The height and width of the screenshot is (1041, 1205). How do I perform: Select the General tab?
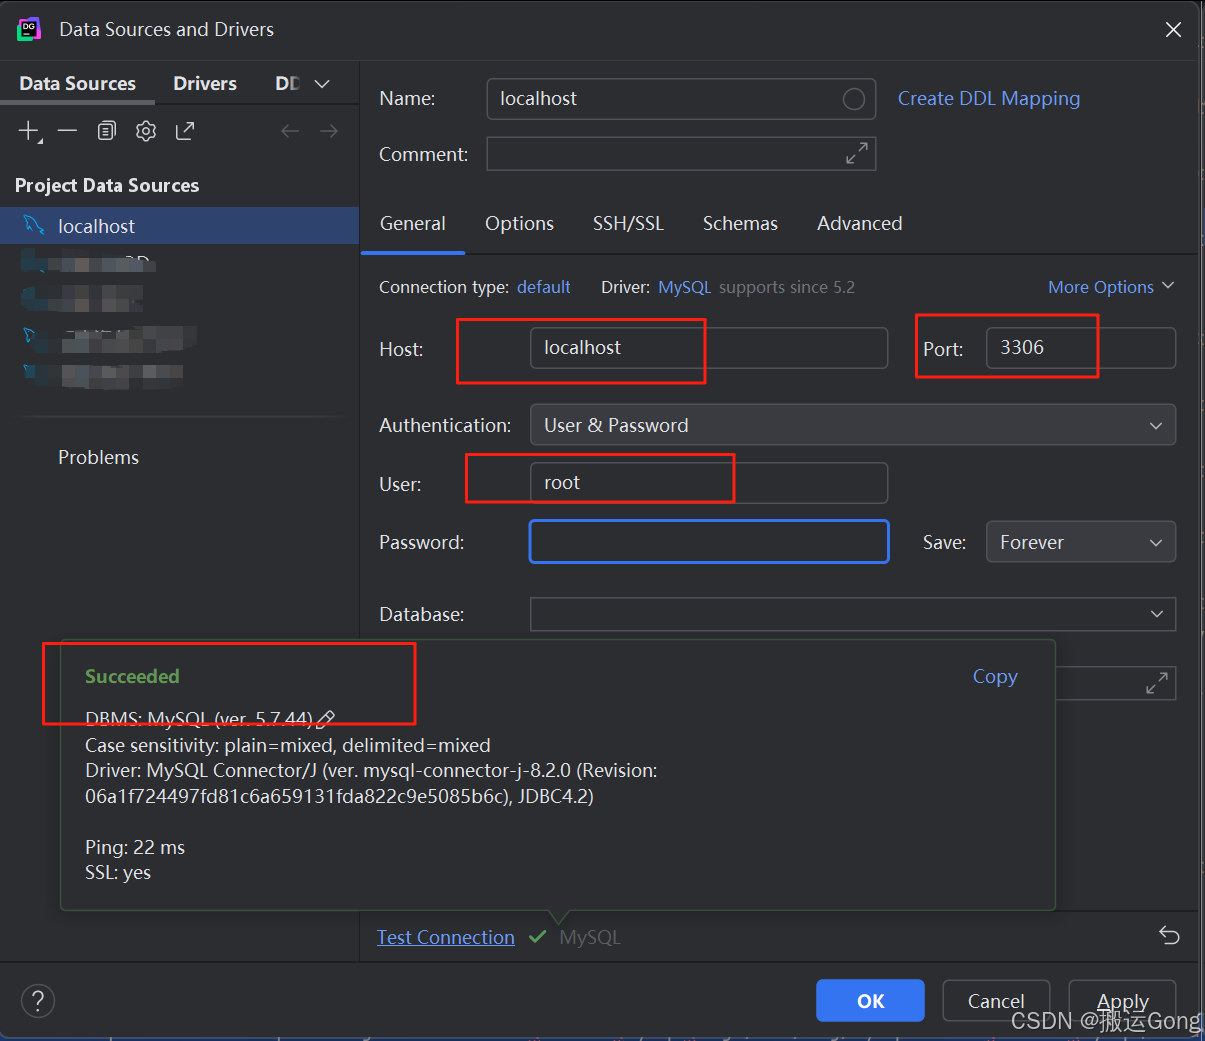tap(413, 223)
